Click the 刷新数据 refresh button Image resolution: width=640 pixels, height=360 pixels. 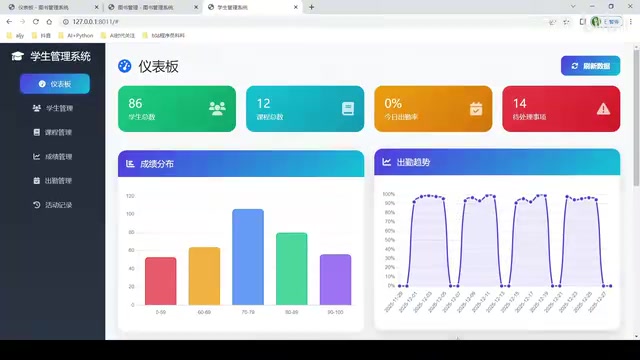click(x=590, y=66)
